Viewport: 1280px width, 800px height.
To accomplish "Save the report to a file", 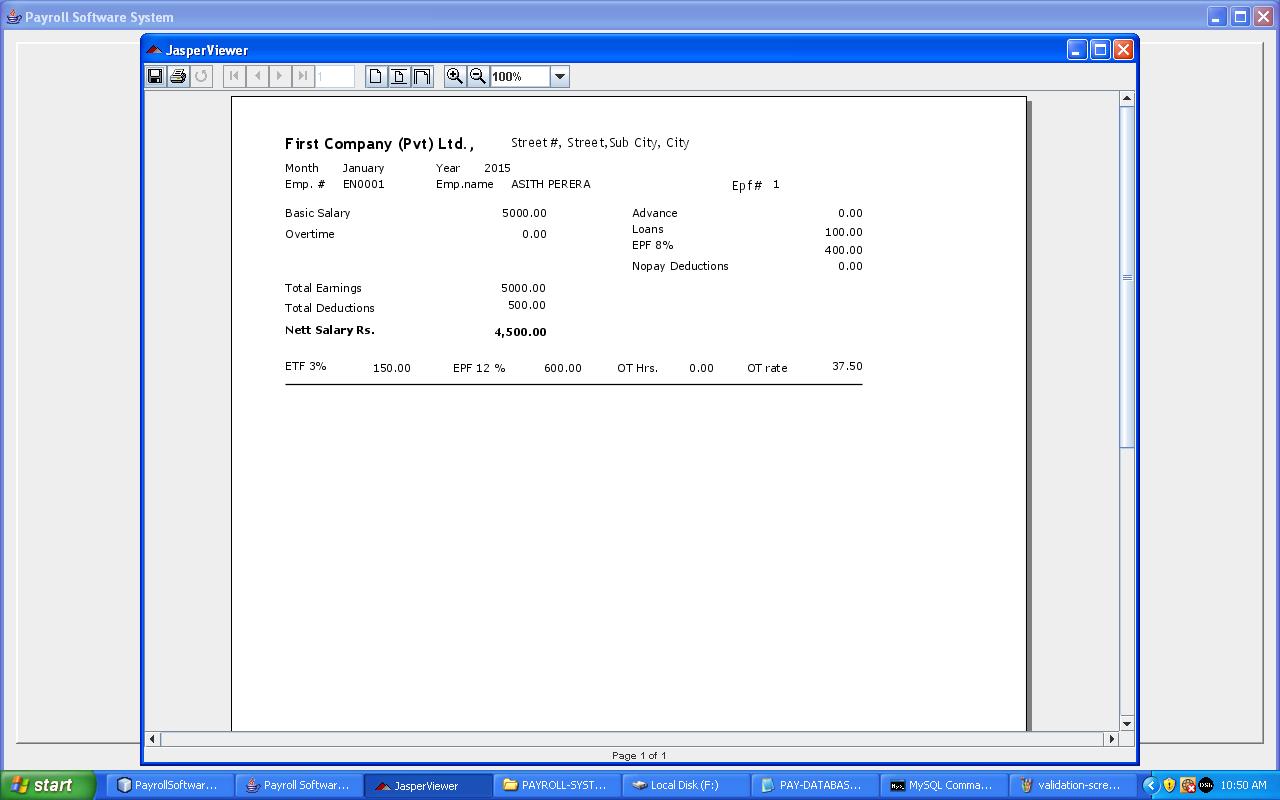I will pos(155,76).
